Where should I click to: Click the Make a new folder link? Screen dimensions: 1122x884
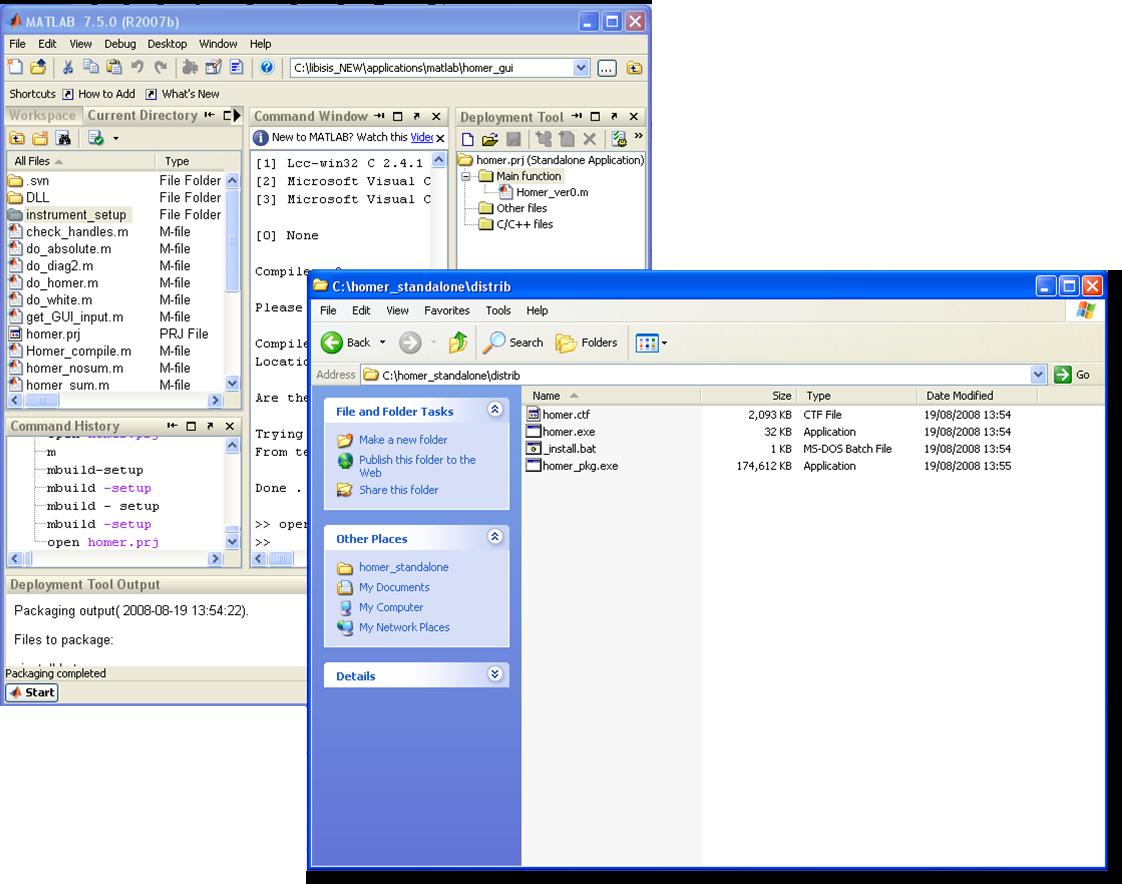403,440
